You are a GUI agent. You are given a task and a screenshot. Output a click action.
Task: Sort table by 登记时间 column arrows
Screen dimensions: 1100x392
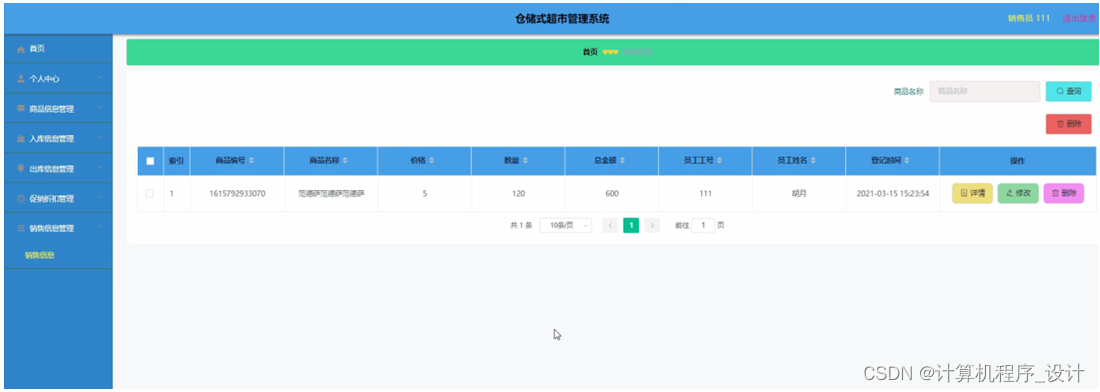(x=907, y=161)
